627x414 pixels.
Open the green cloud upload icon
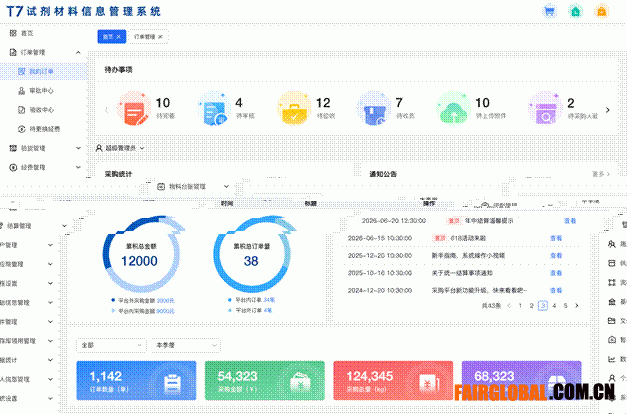click(x=453, y=108)
